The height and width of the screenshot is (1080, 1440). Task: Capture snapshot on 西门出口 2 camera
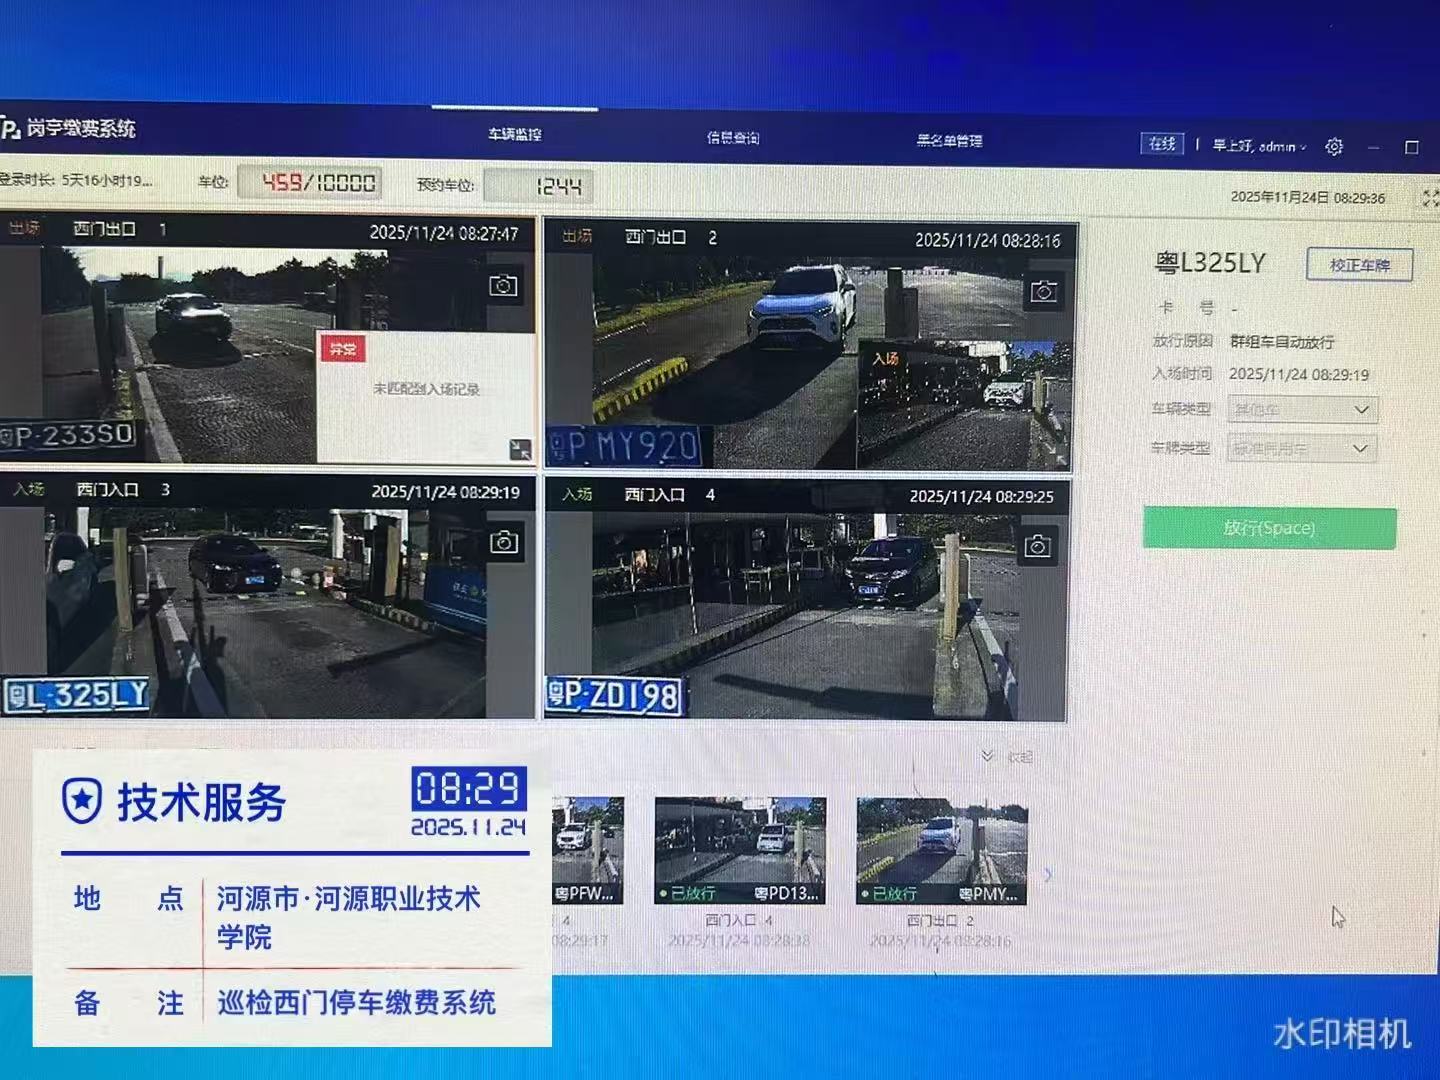[x=1044, y=292]
